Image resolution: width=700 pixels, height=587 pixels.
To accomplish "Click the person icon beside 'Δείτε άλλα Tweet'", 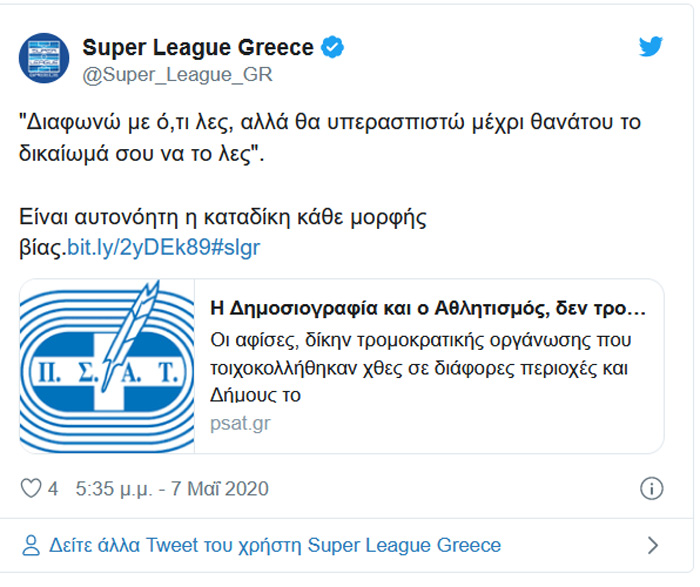I will pyautogui.click(x=31, y=545).
